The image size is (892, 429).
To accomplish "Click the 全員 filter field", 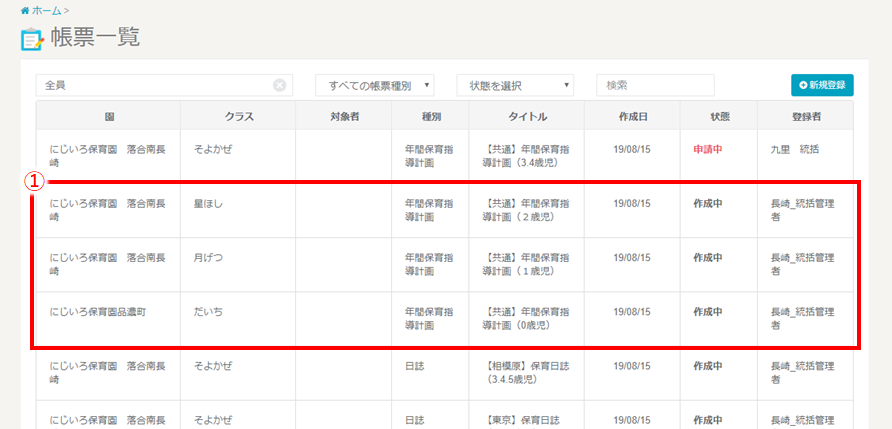I will (x=155, y=86).
